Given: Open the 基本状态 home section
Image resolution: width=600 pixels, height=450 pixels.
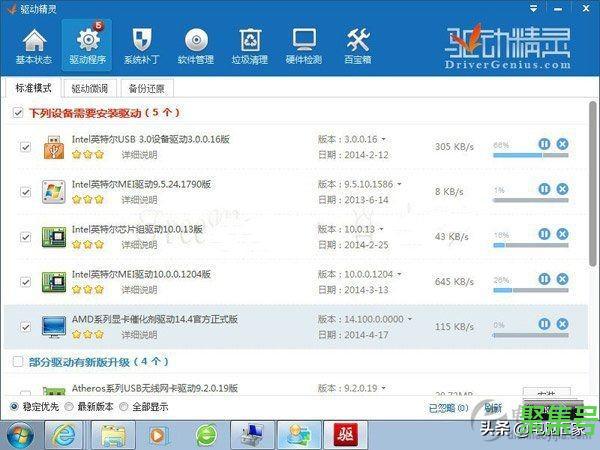Looking at the screenshot, I should (34, 47).
